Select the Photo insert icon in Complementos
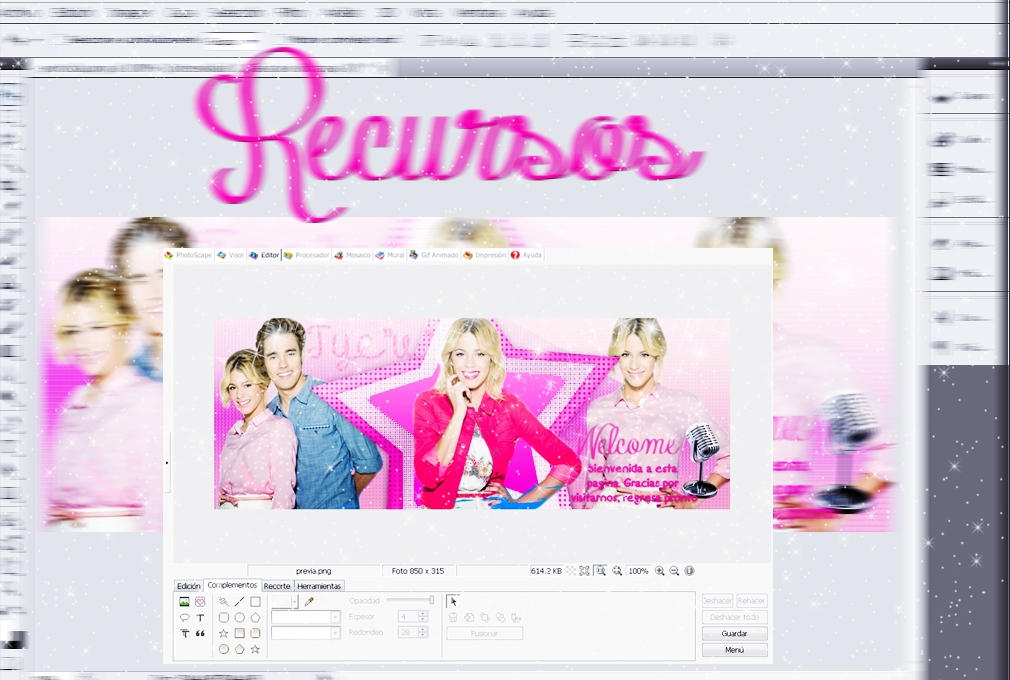Viewport: 1010px width, 680px height. pyautogui.click(x=184, y=601)
